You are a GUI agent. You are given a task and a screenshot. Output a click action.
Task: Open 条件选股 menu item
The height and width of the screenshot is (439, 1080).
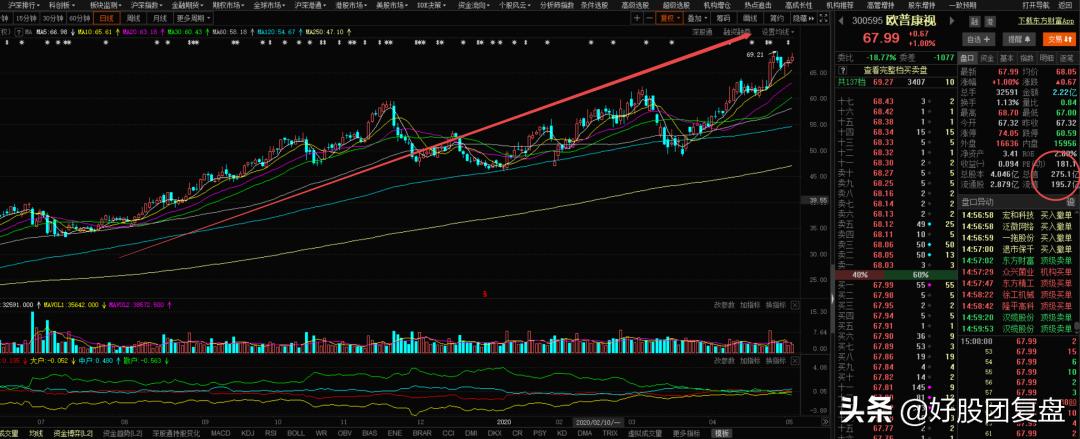594,5
